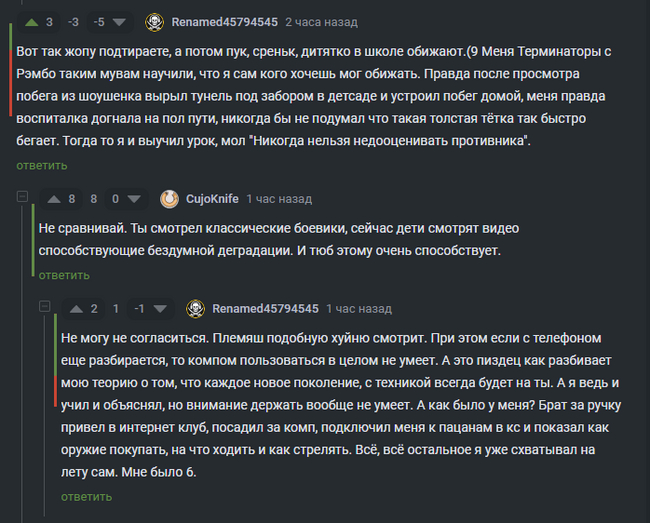This screenshot has height=523, width=650.
Task: Collapse CujoKnife's comment thread
Action: click(x=22, y=198)
